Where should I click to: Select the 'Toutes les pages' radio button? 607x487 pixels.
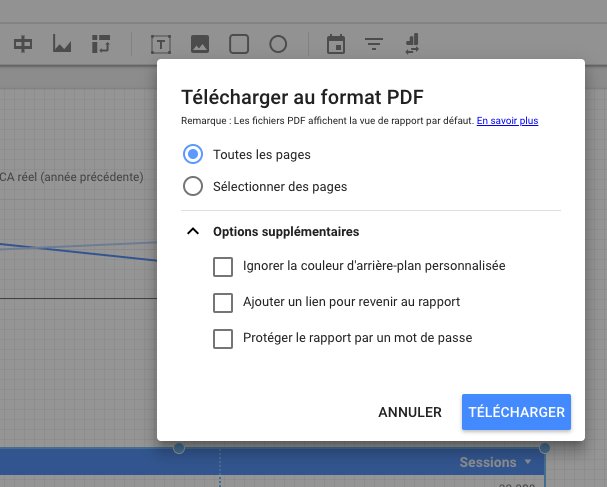click(x=193, y=154)
